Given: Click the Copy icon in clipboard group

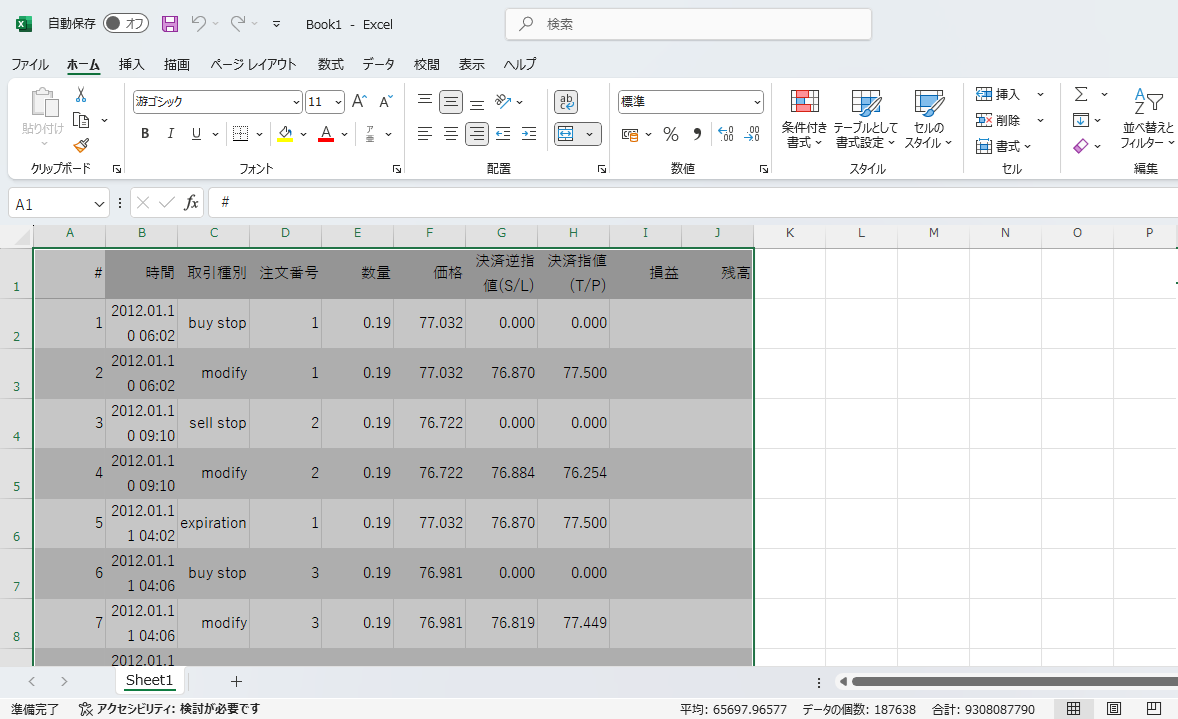Looking at the screenshot, I should click(x=81, y=120).
